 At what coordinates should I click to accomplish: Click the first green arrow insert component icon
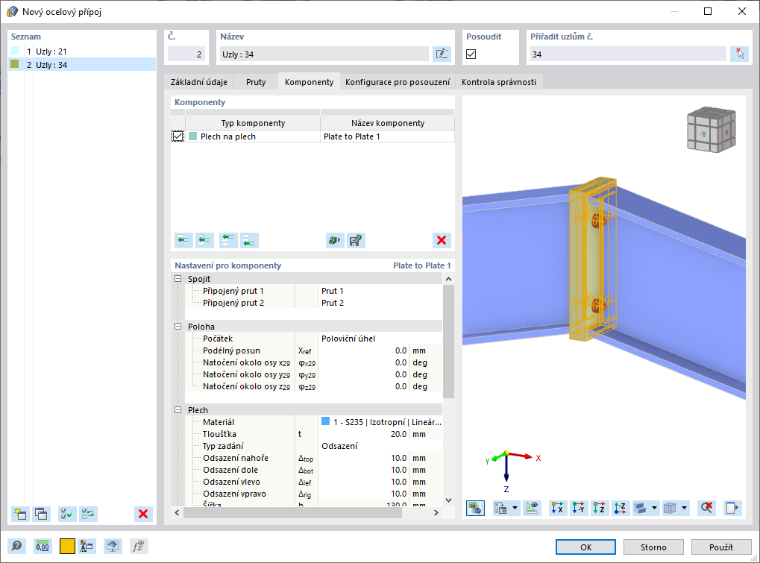coord(183,240)
